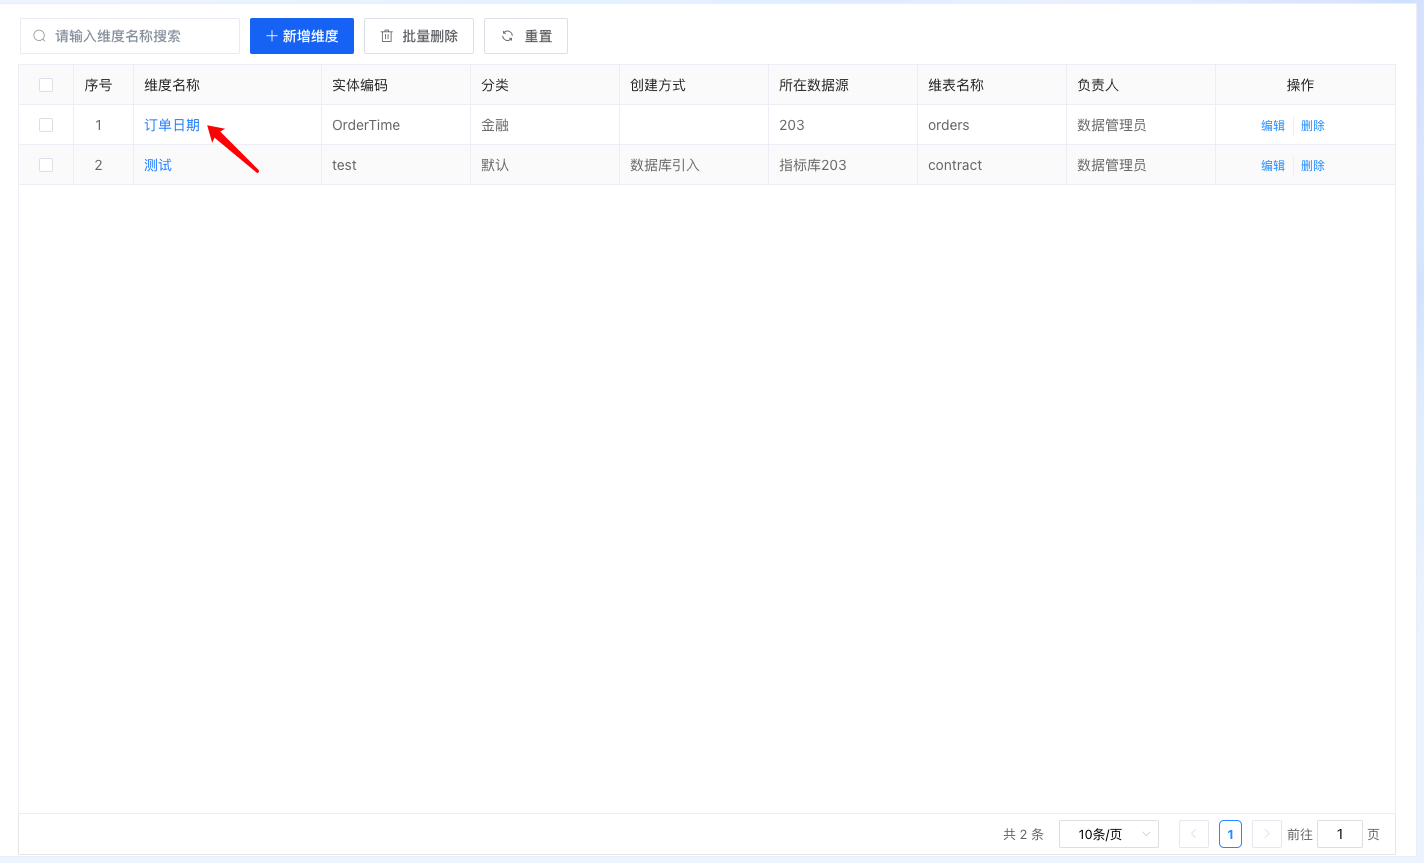The image size is (1424, 863).
Task: Check the checkbox for row 测试
Action: coord(46,165)
